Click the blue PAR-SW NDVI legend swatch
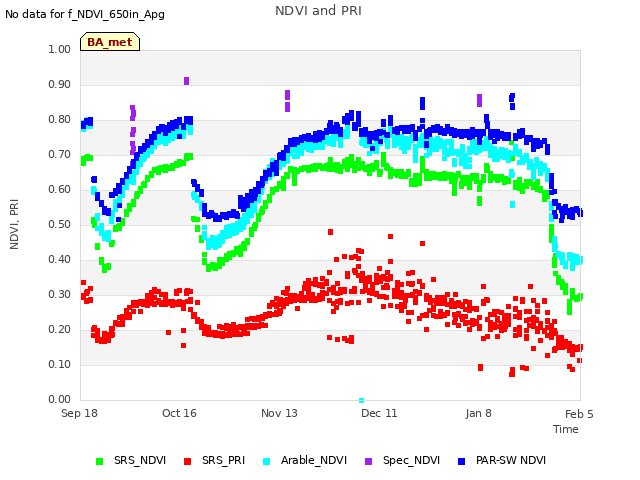This screenshot has width=640, height=480. click(462, 461)
